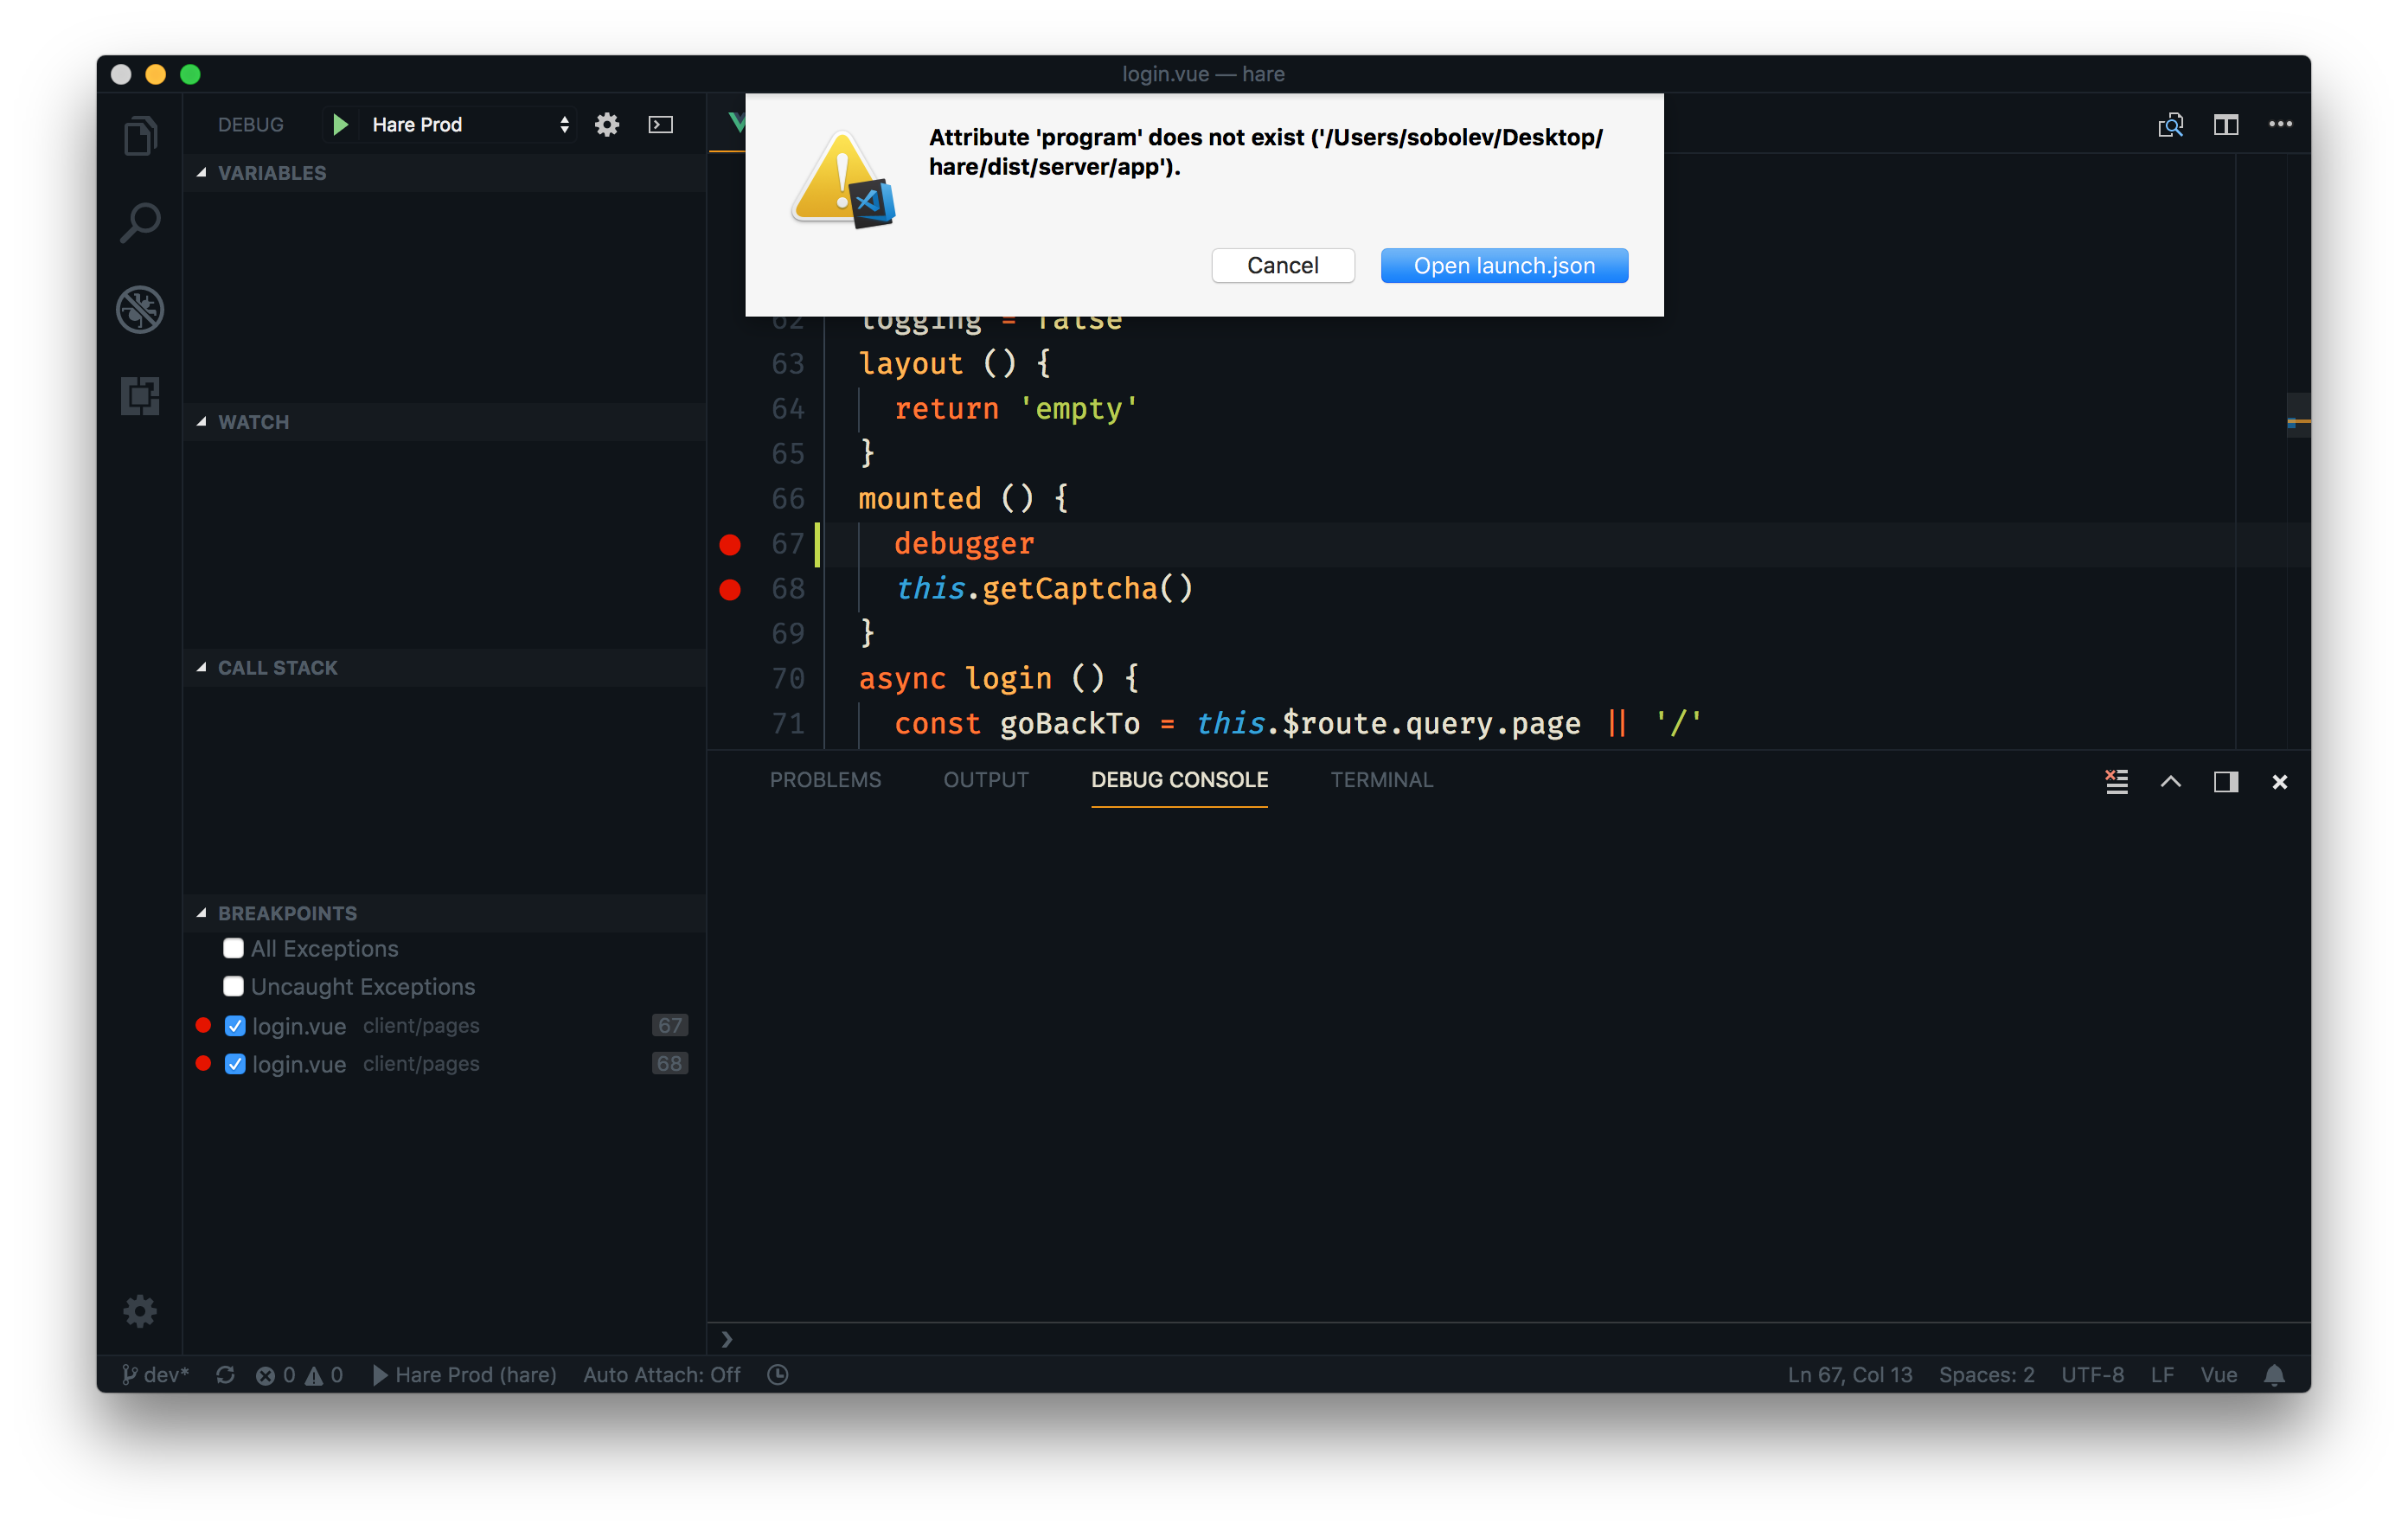2408x1531 pixels.
Task: Disable the login.vue line 67 breakpoint checkbox
Action: tap(235, 1025)
